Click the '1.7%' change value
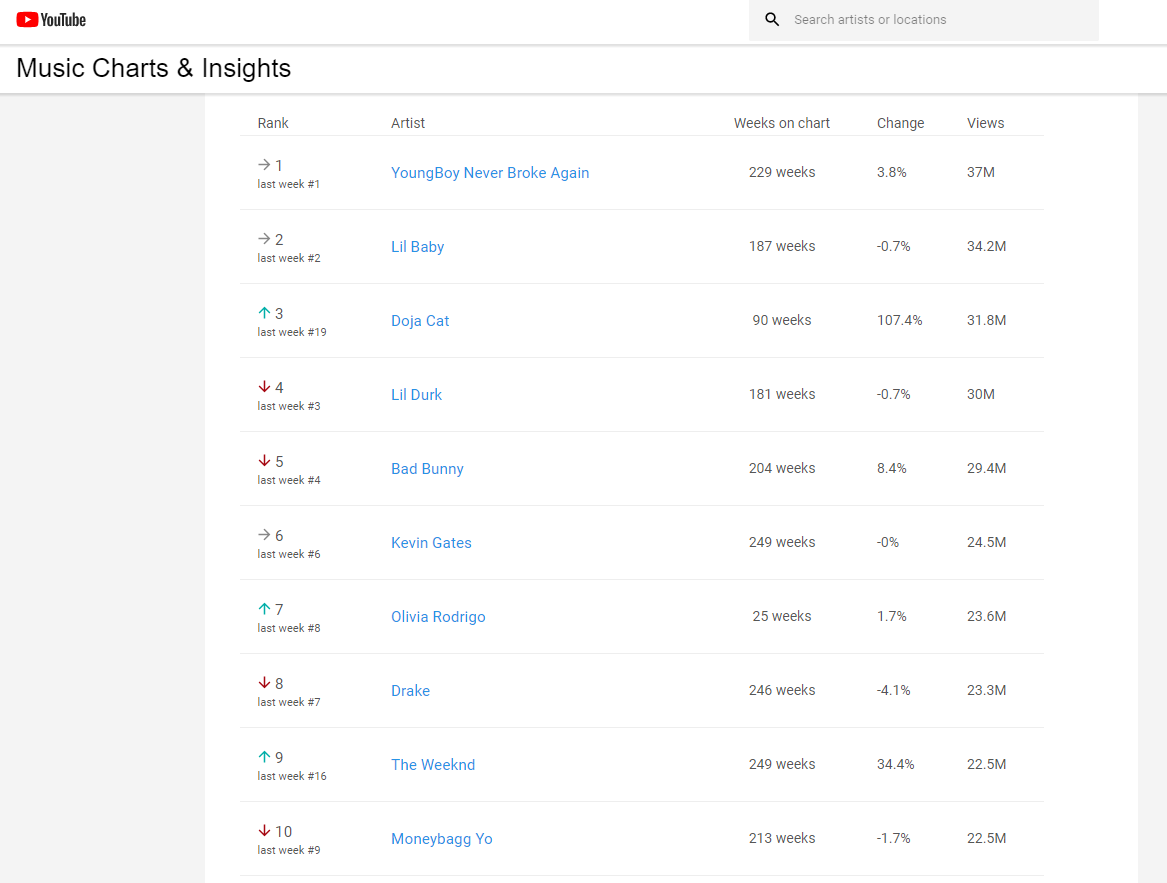This screenshot has width=1167, height=883. tap(891, 616)
